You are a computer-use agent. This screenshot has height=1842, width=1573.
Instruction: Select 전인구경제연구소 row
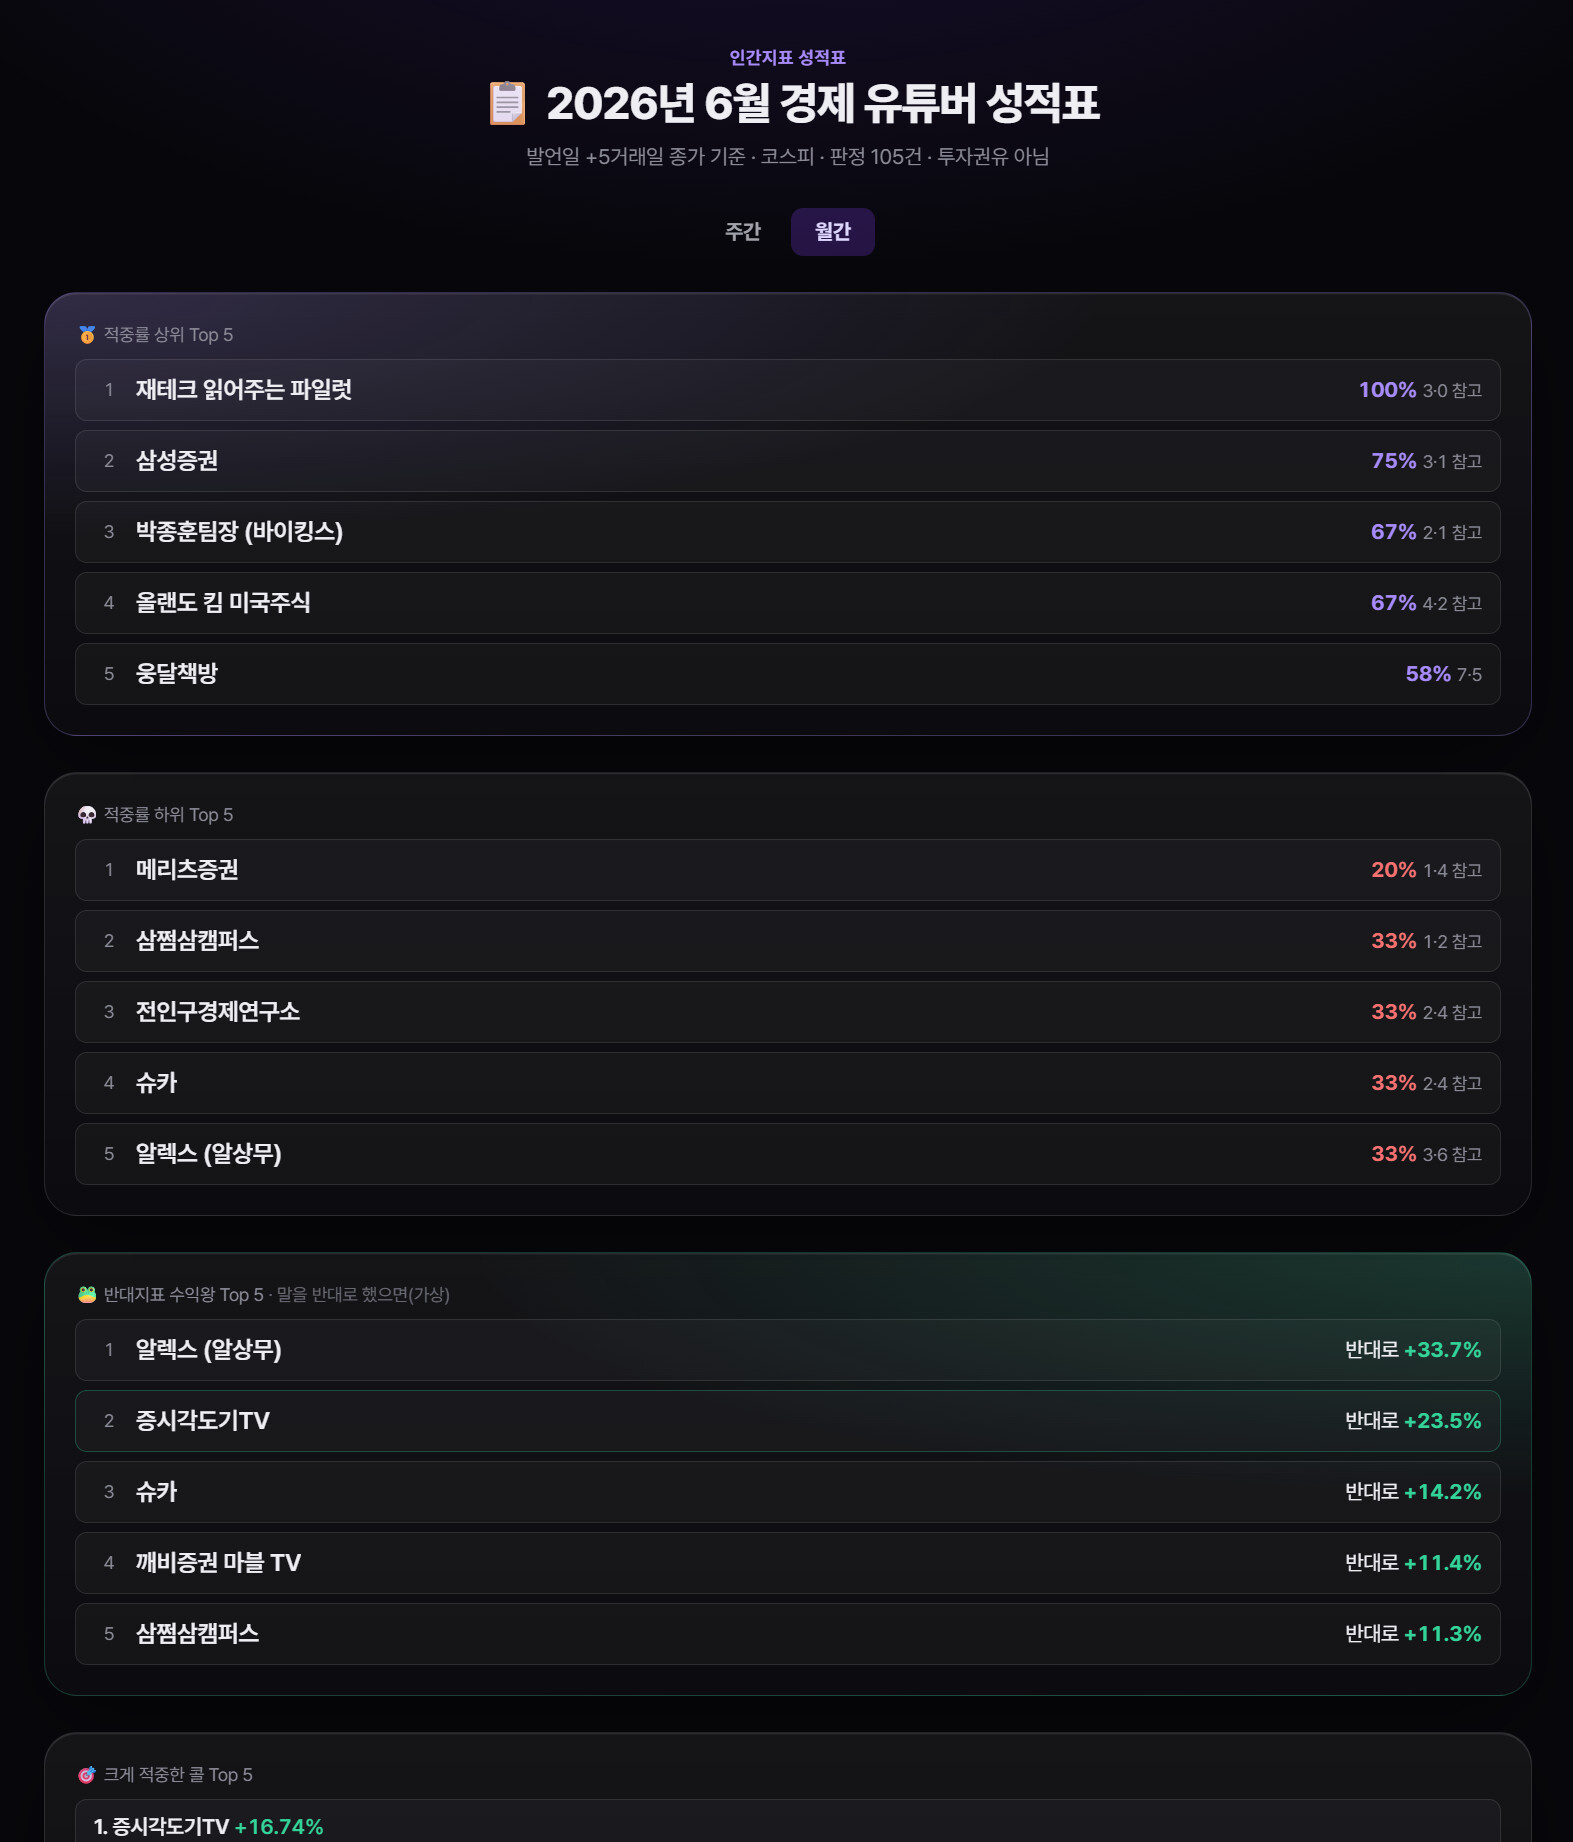(x=788, y=1012)
